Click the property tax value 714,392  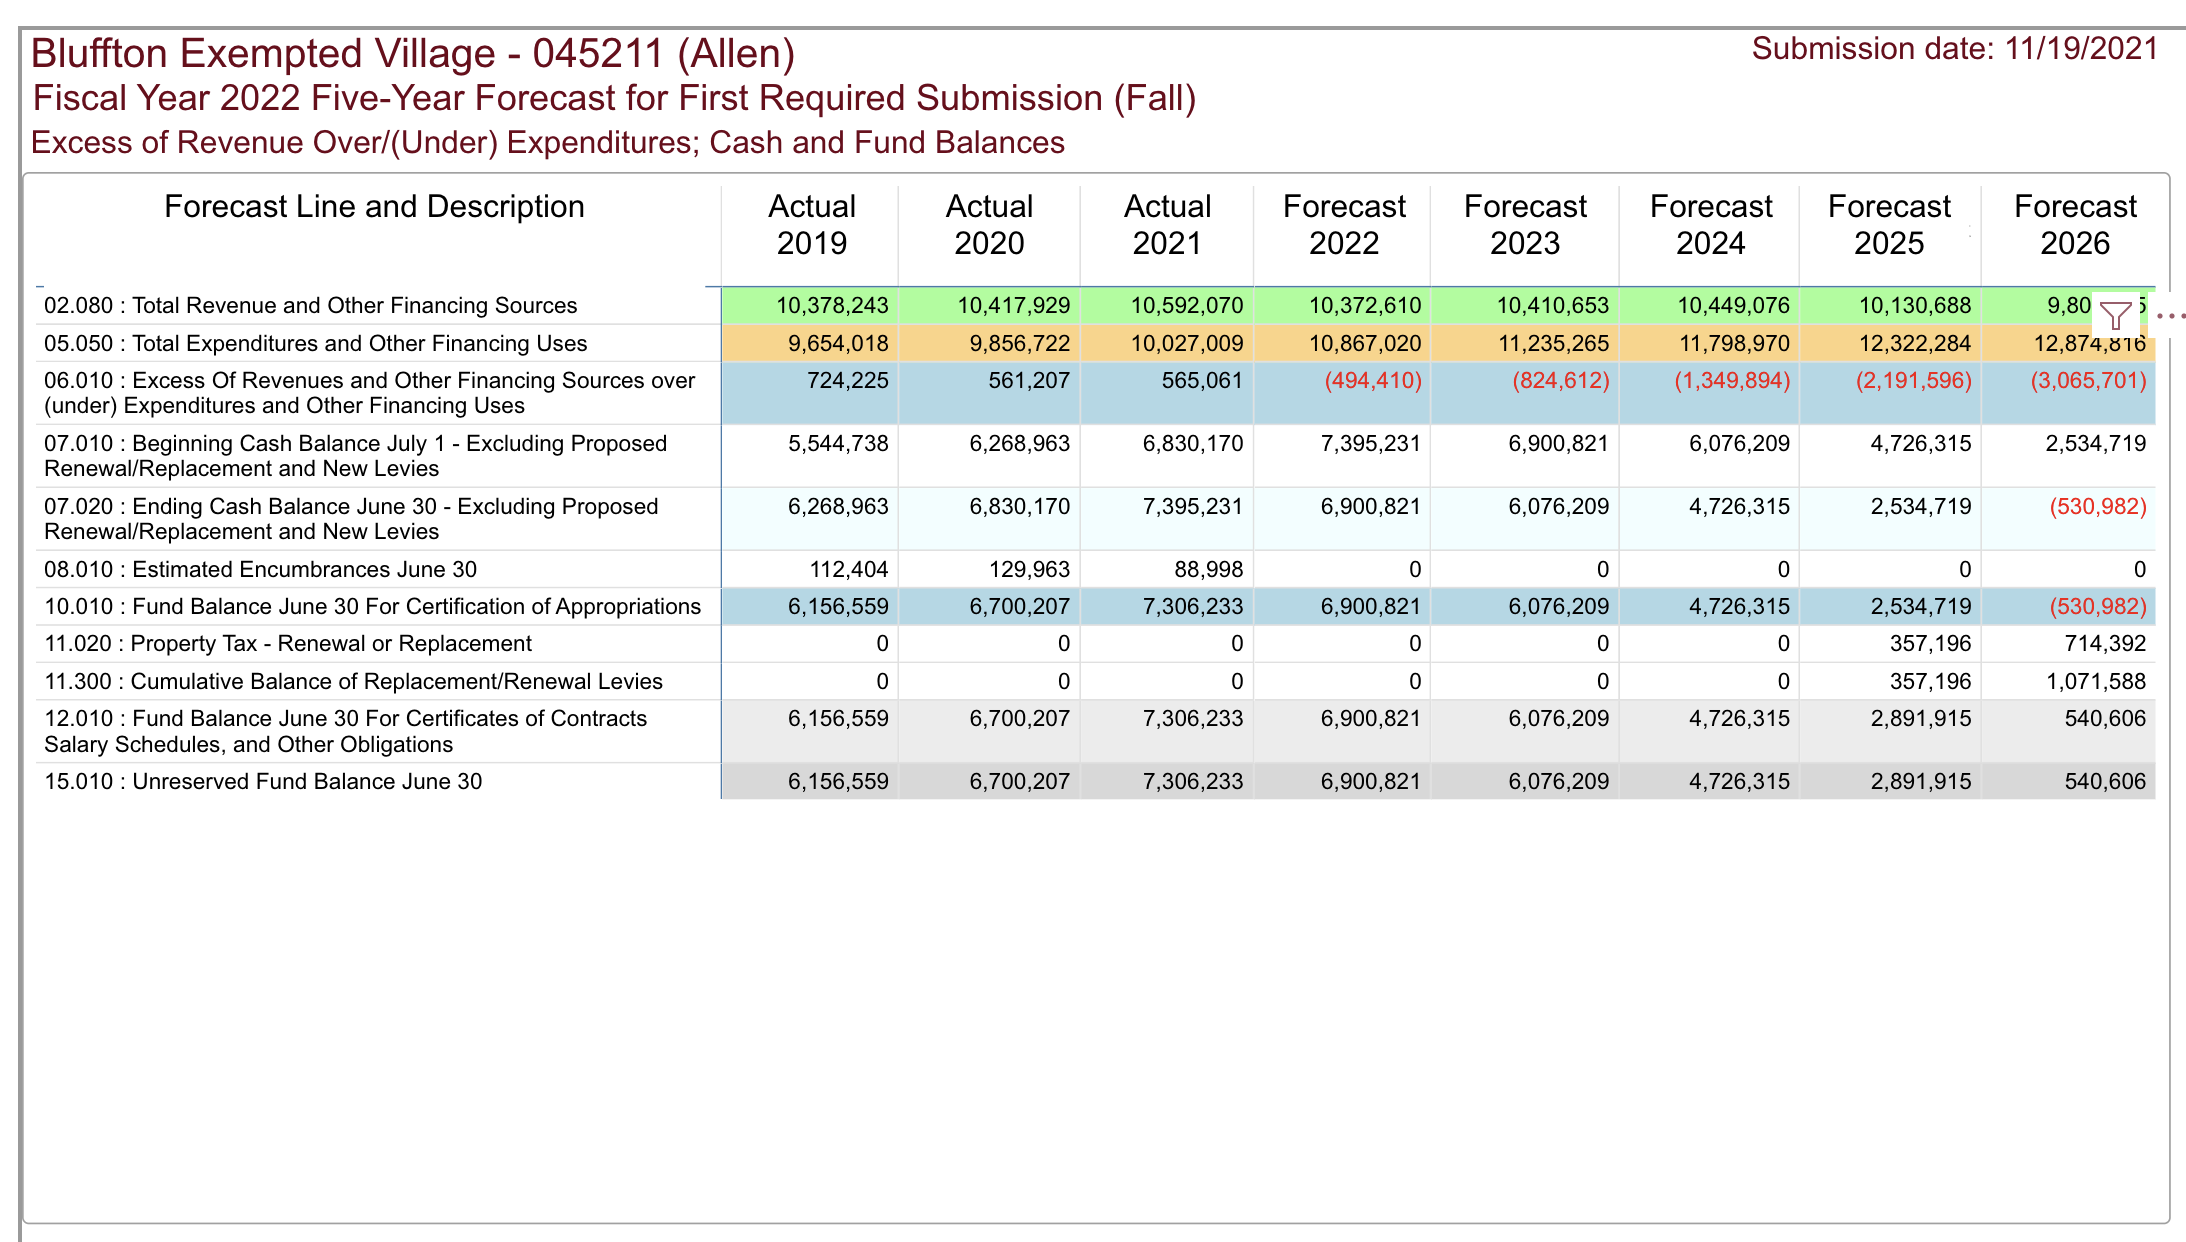(2105, 643)
